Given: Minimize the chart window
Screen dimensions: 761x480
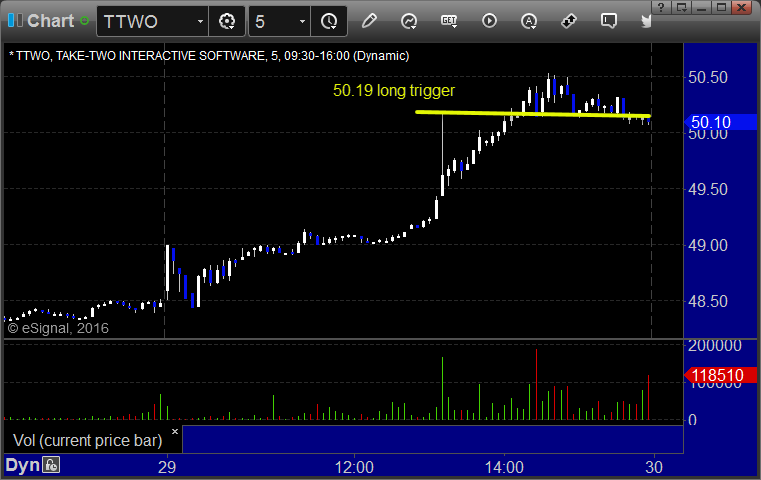Looking at the screenshot, I should coord(702,7).
